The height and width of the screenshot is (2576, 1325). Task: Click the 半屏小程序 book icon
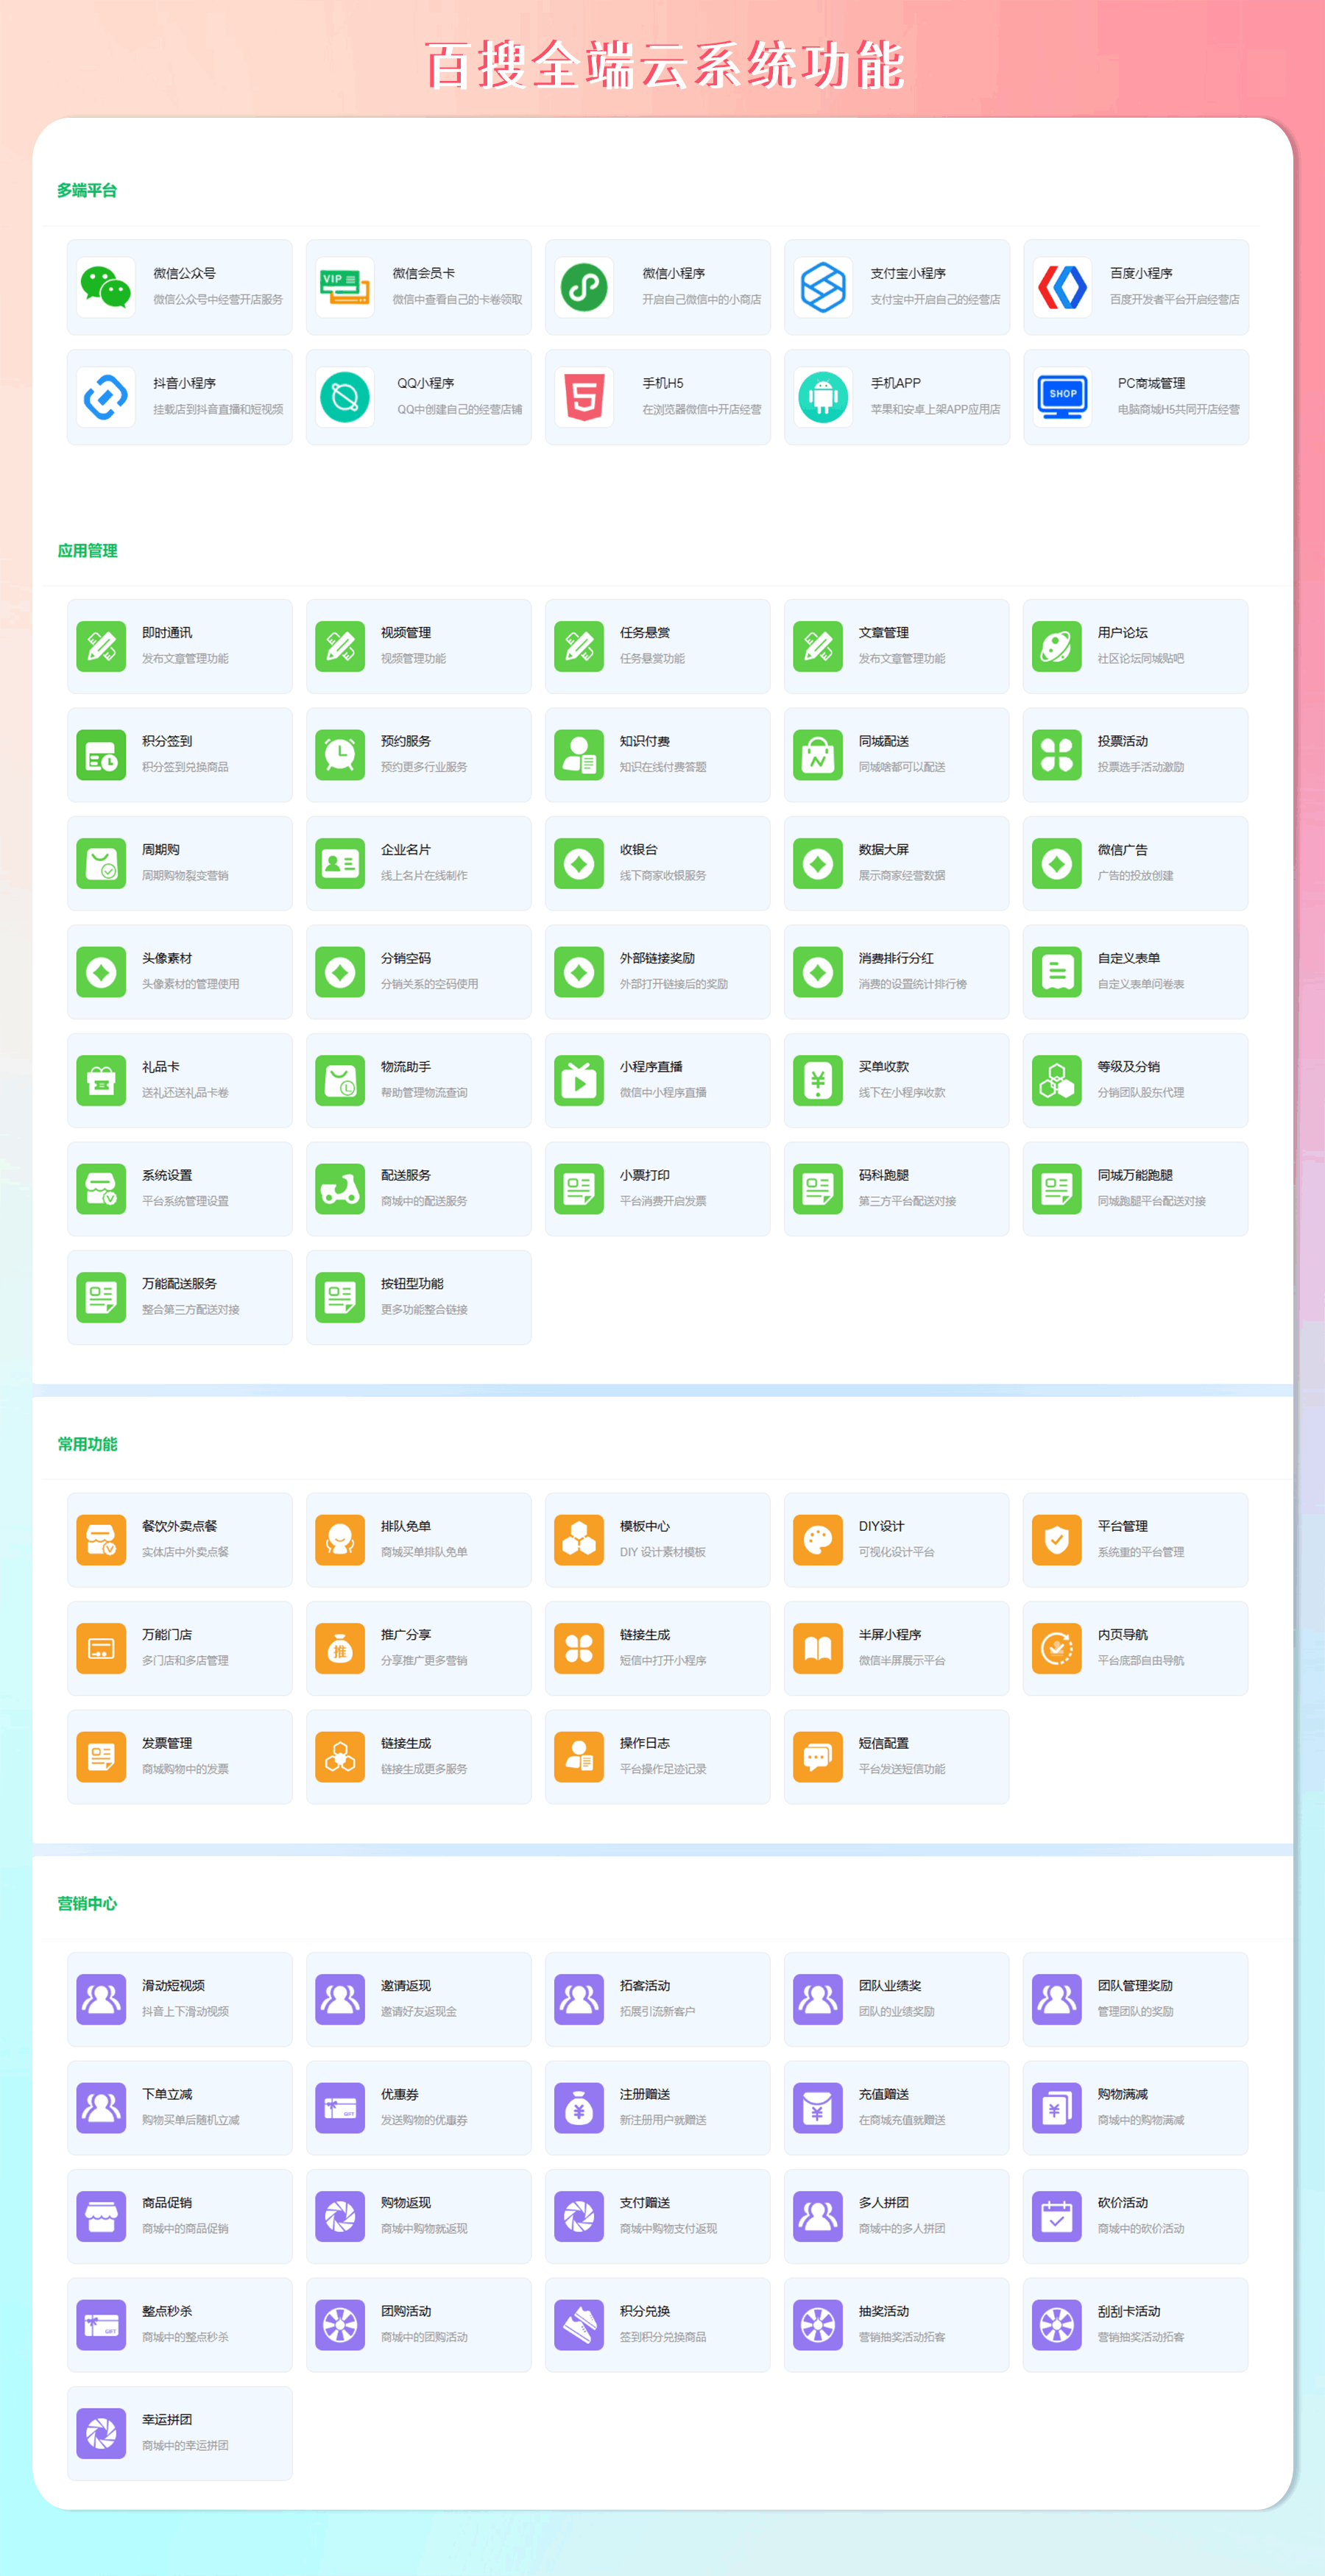[x=818, y=1648]
